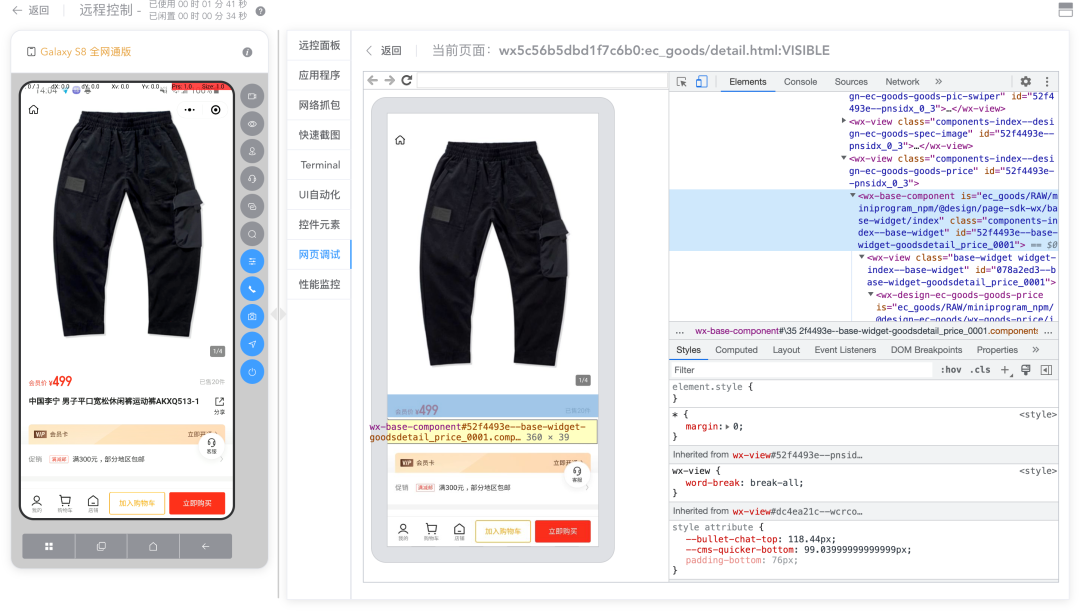The width and height of the screenshot is (1080, 611).
Task: Open the DOM Breakpoints tab
Action: point(926,350)
